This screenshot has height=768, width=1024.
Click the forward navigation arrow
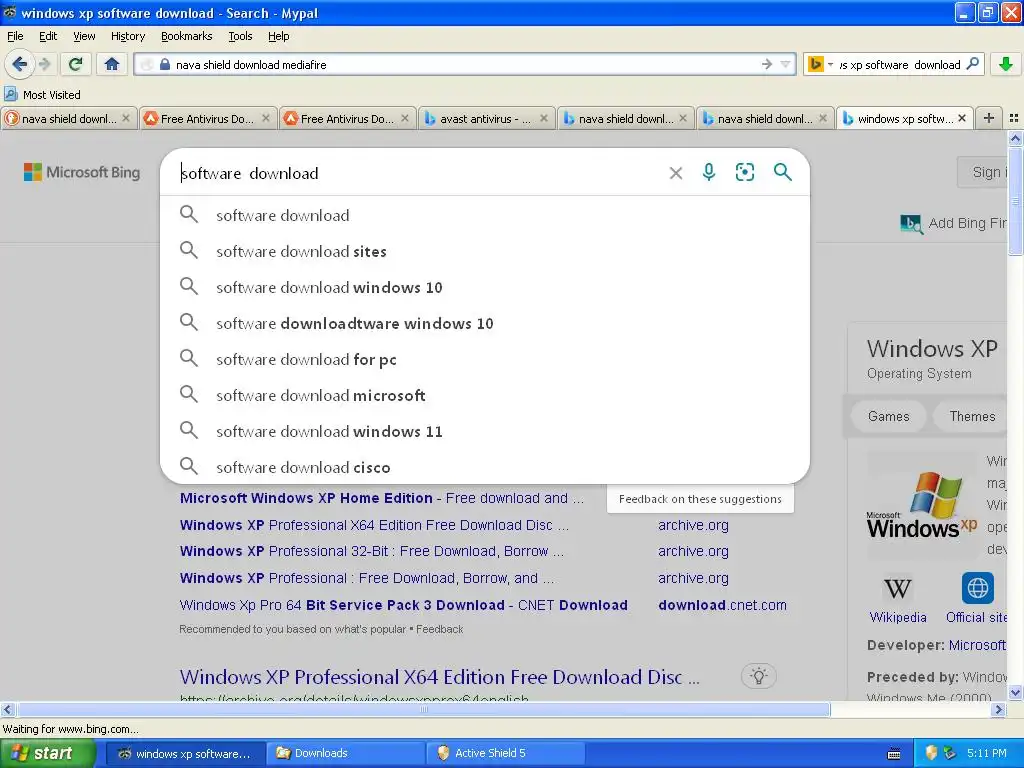(x=44, y=64)
